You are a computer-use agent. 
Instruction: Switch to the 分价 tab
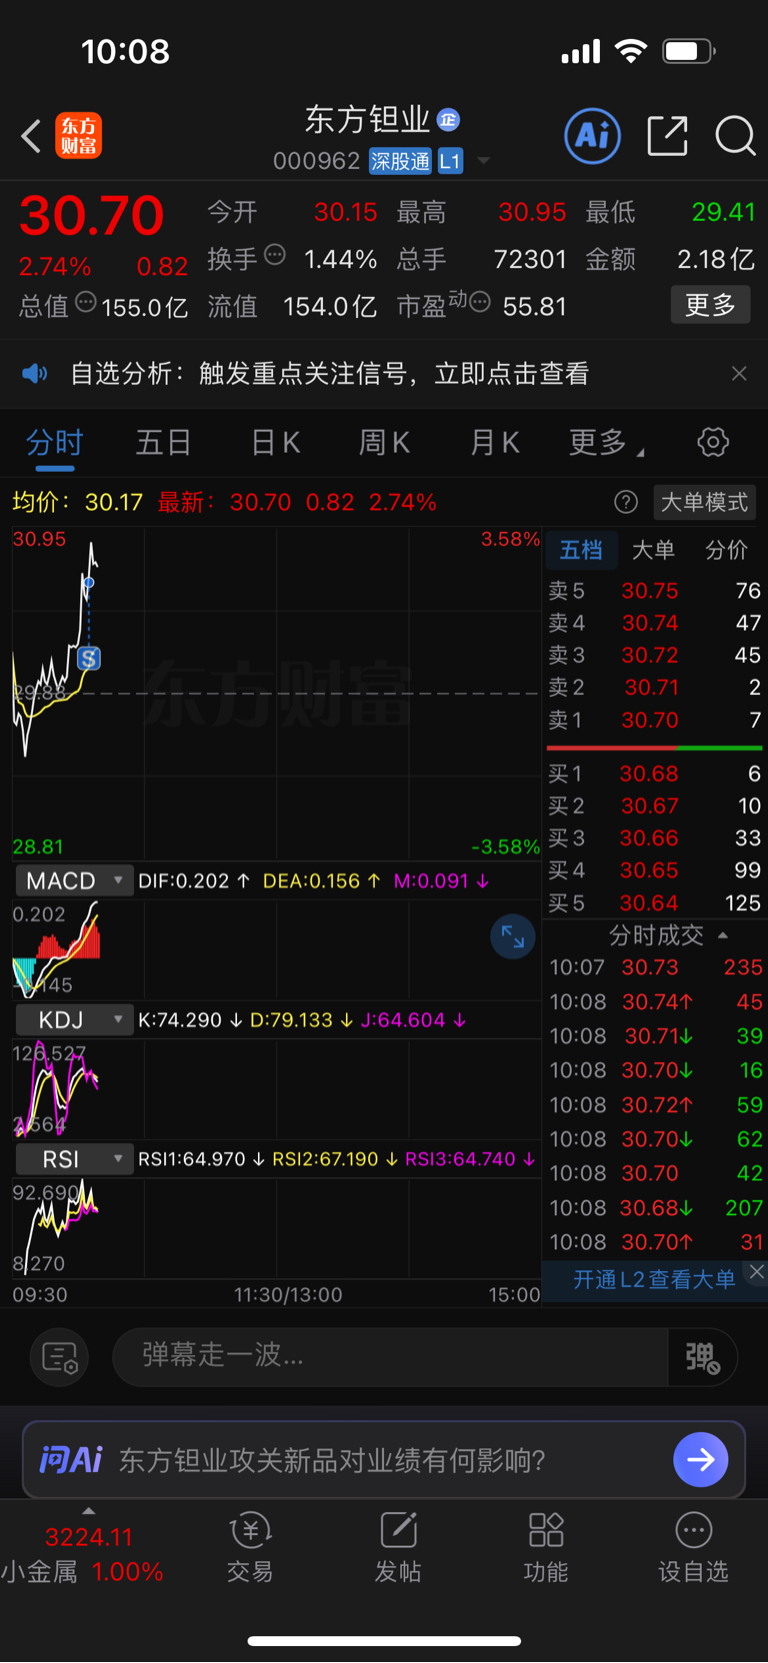tap(726, 550)
